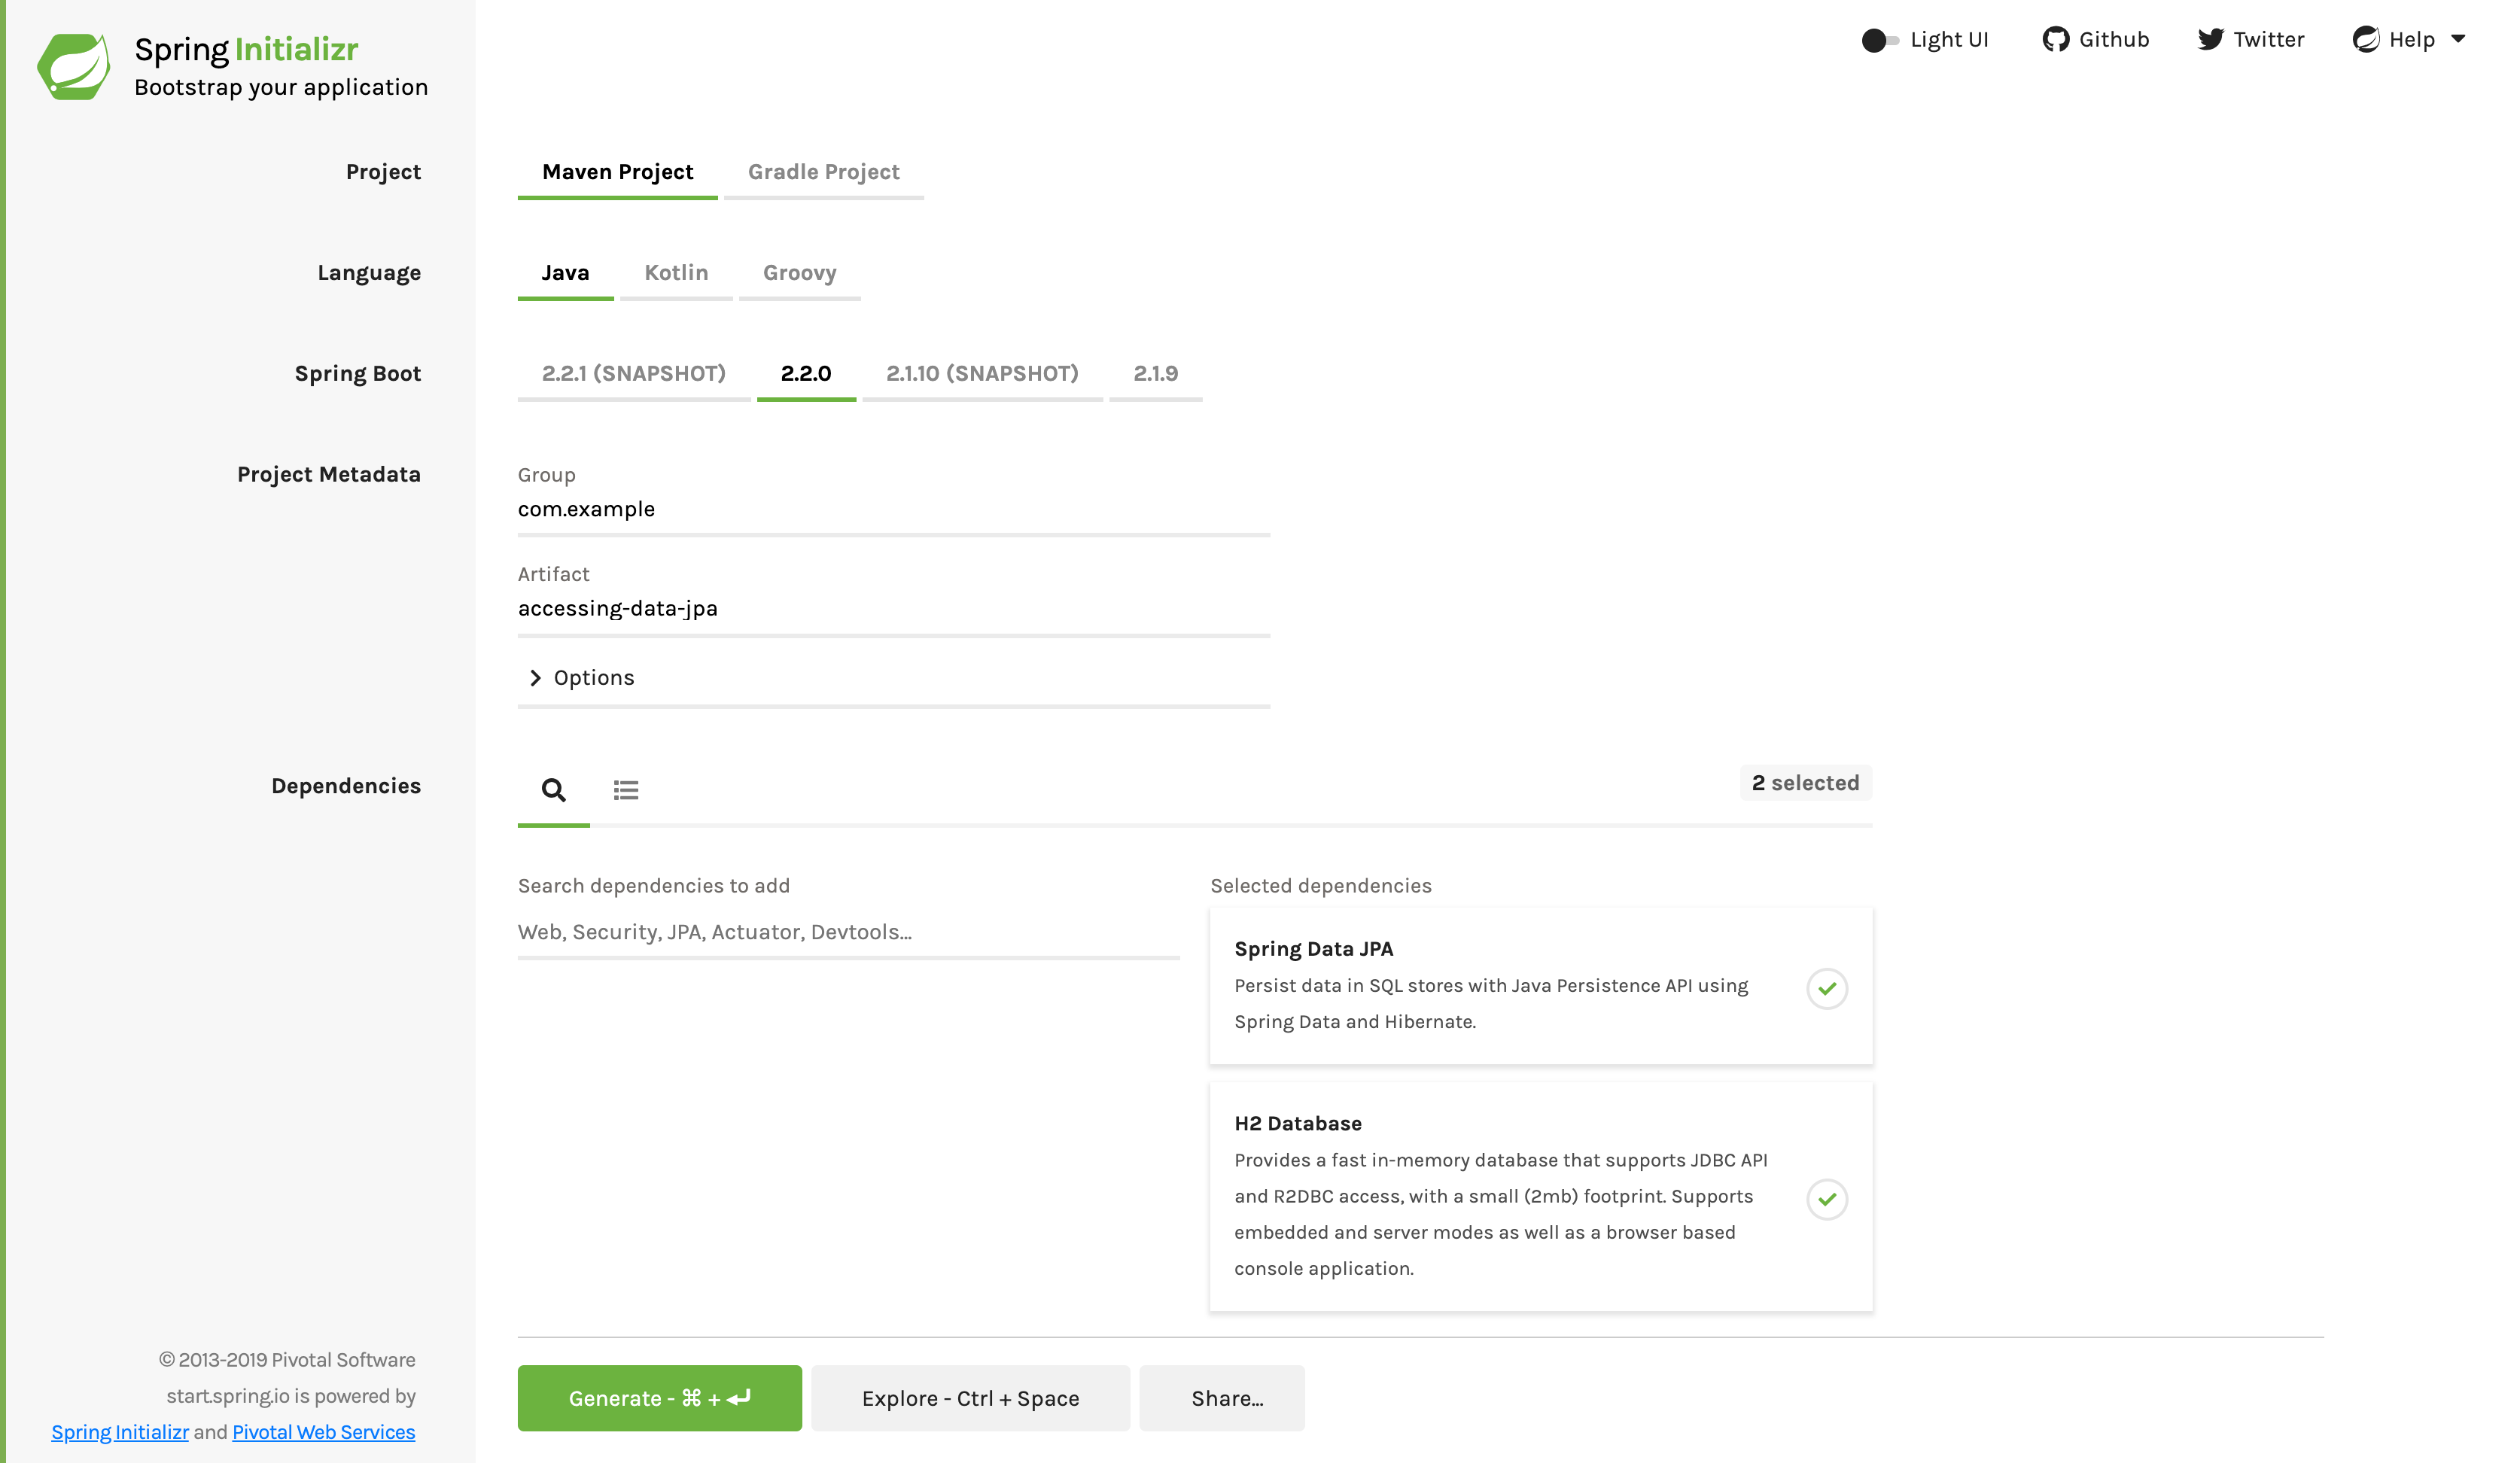This screenshot has height=1463, width=2520.
Task: Click the Twitter bird icon
Action: pos(2210,40)
